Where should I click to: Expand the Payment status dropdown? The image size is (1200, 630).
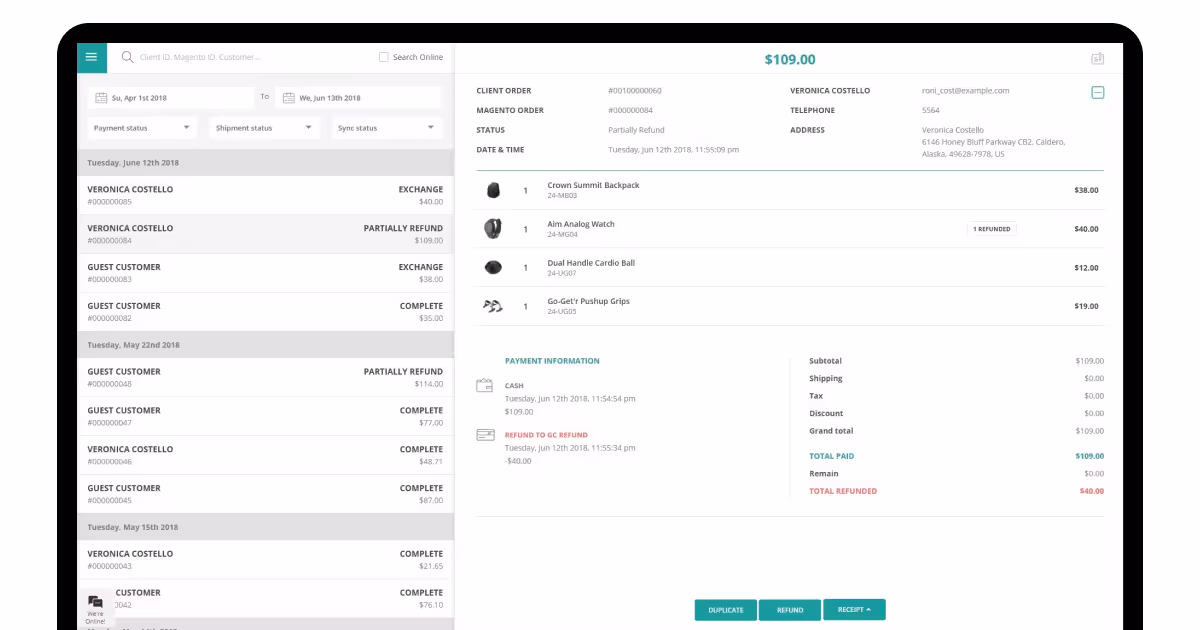(x=142, y=128)
